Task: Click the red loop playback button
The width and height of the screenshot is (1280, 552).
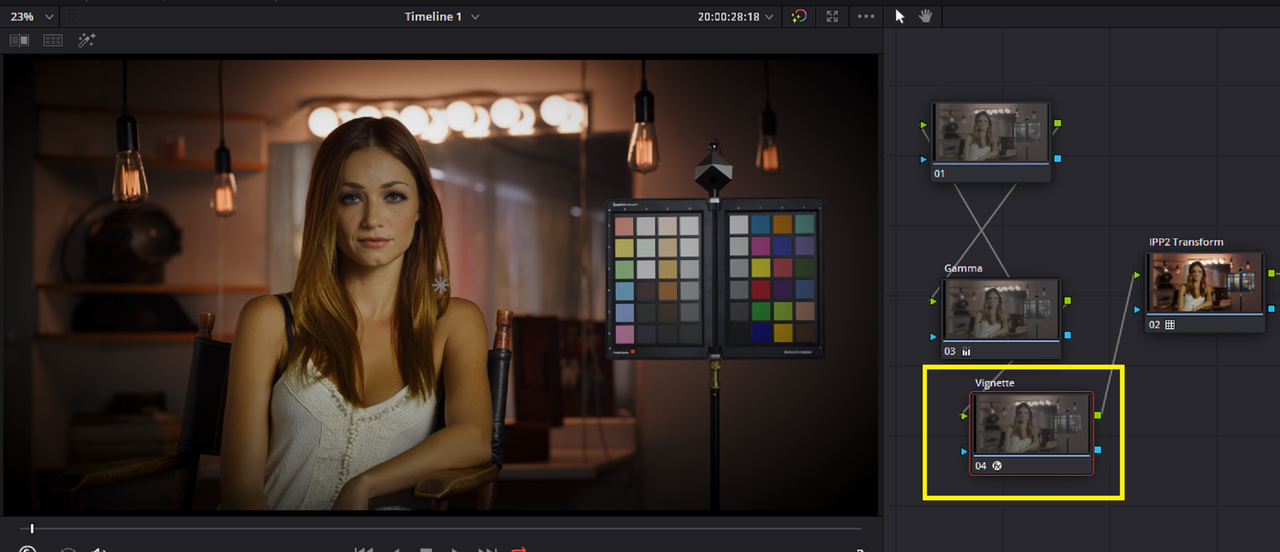Action: 519,548
